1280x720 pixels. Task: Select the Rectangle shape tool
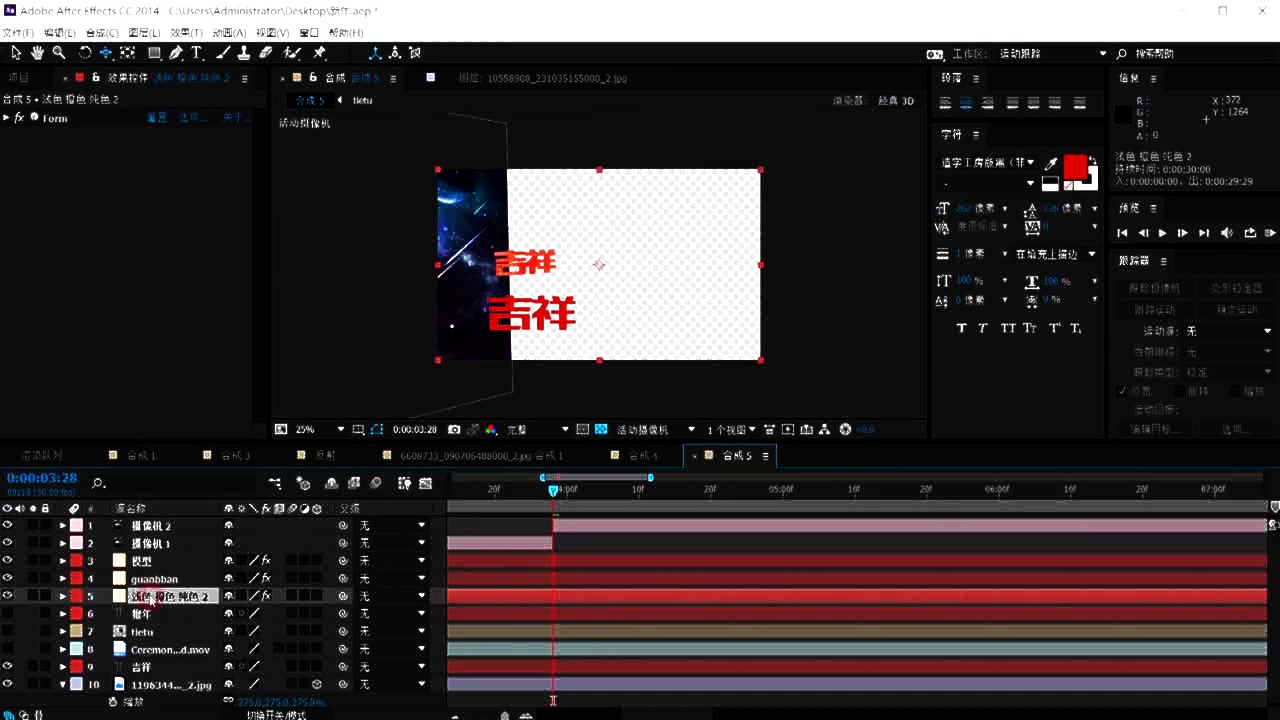[x=155, y=53]
